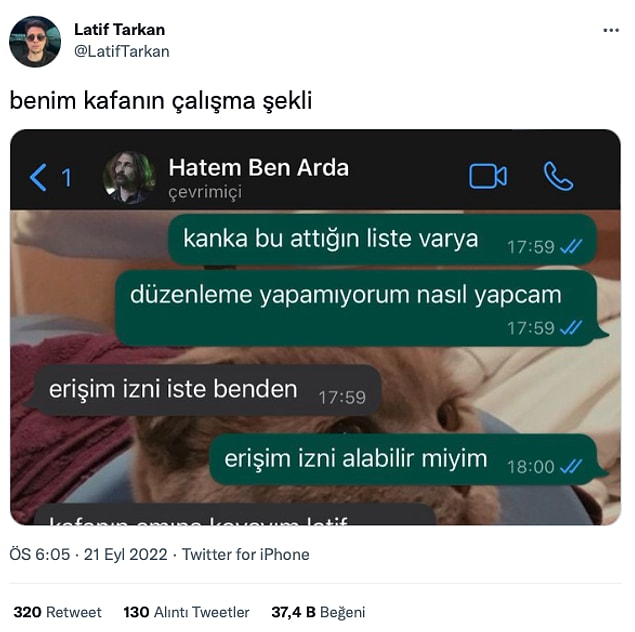The height and width of the screenshot is (632, 635).
Task: Click the read-receipt double check on 18:00 message
Action: click(x=571, y=466)
